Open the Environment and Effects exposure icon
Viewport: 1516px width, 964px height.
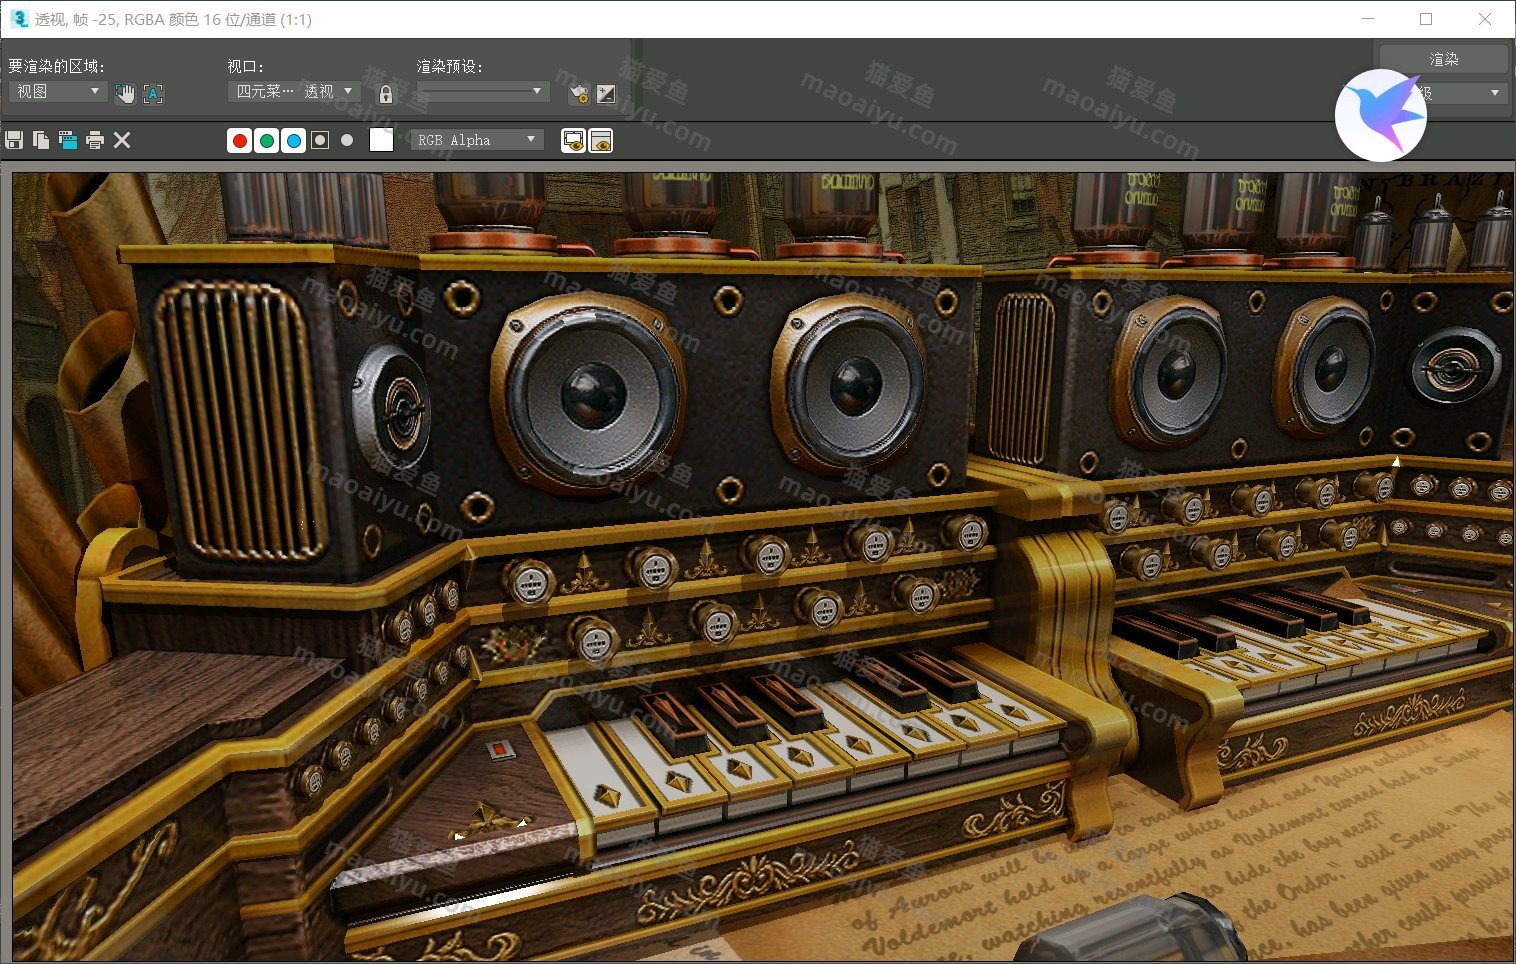[606, 94]
